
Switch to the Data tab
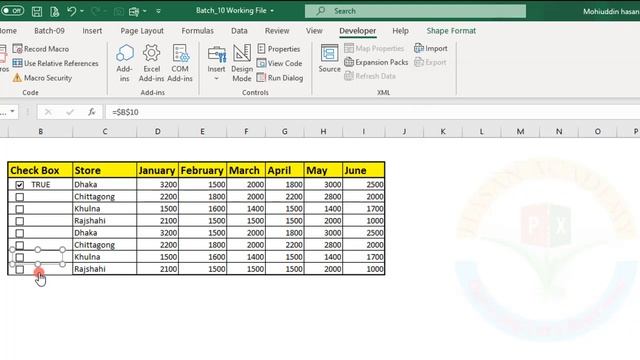(239, 31)
